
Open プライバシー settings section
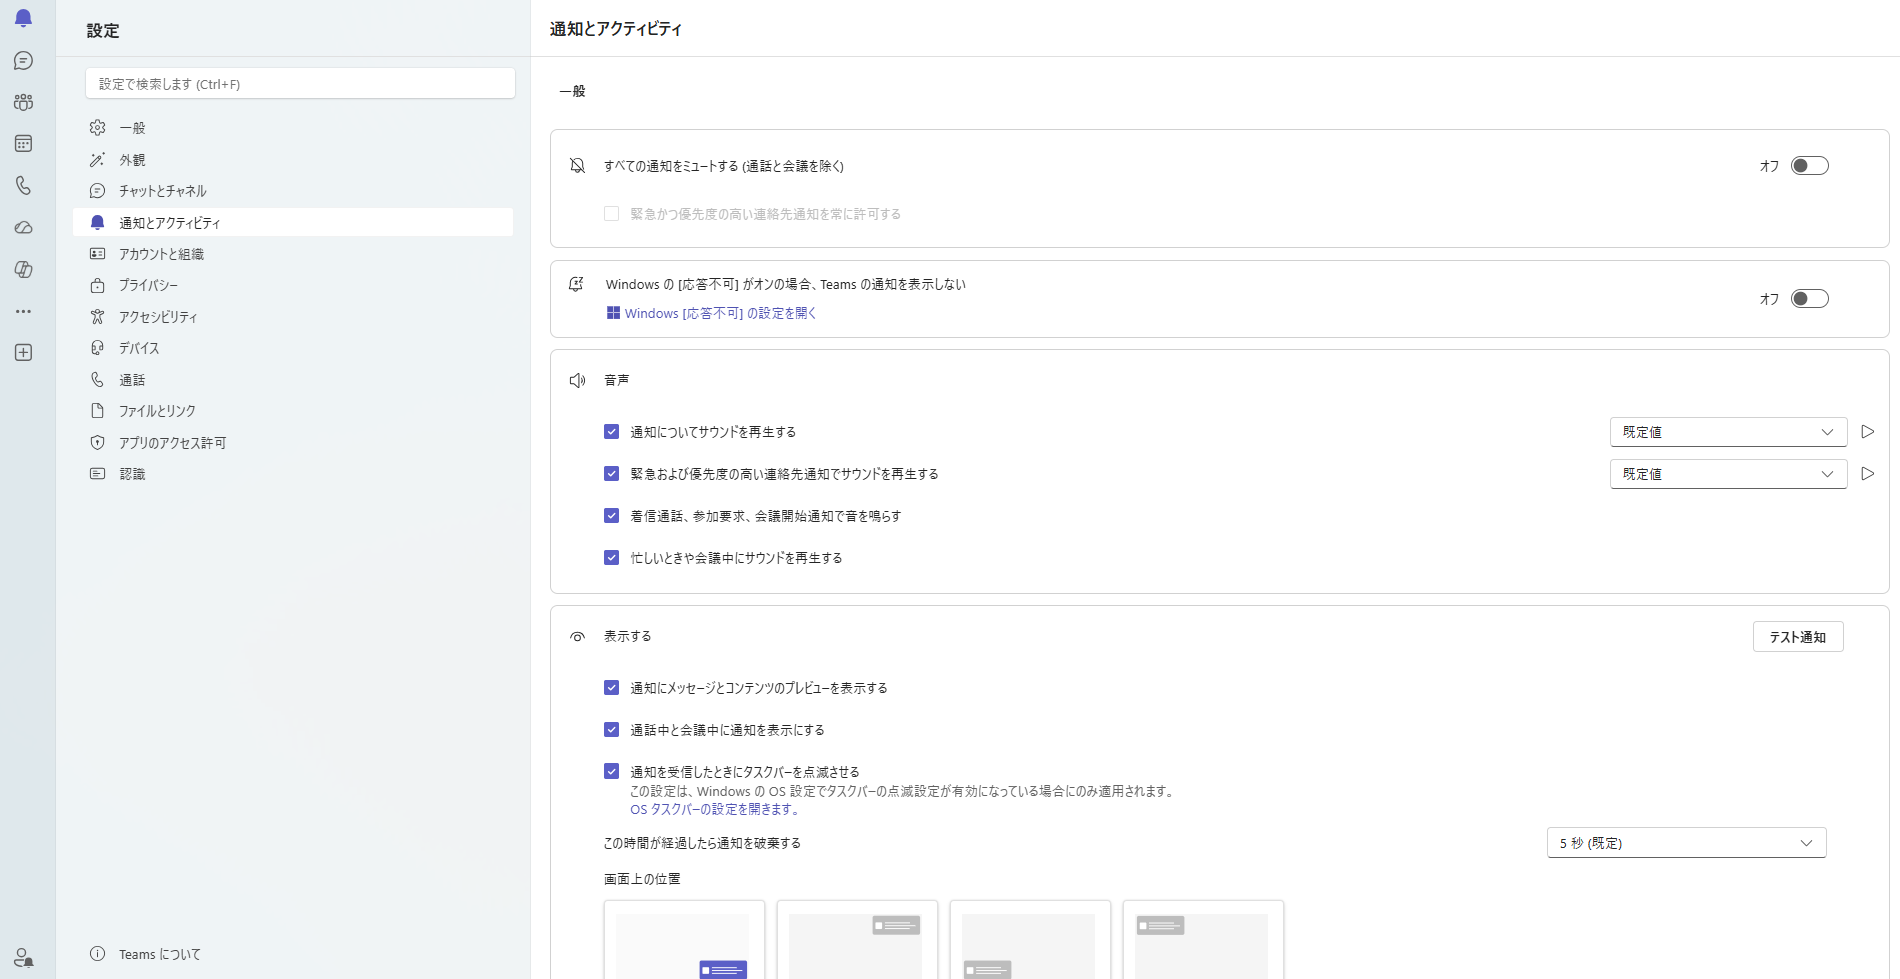point(293,285)
